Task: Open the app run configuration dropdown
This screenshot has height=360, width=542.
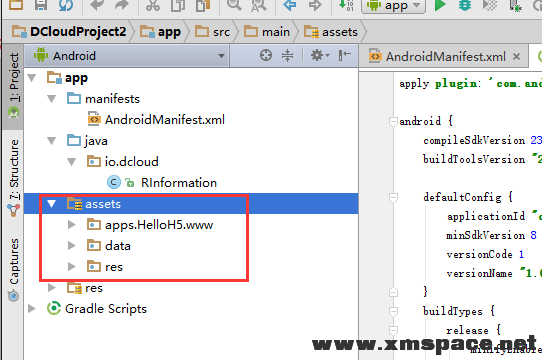Action: pyautogui.click(x=393, y=5)
